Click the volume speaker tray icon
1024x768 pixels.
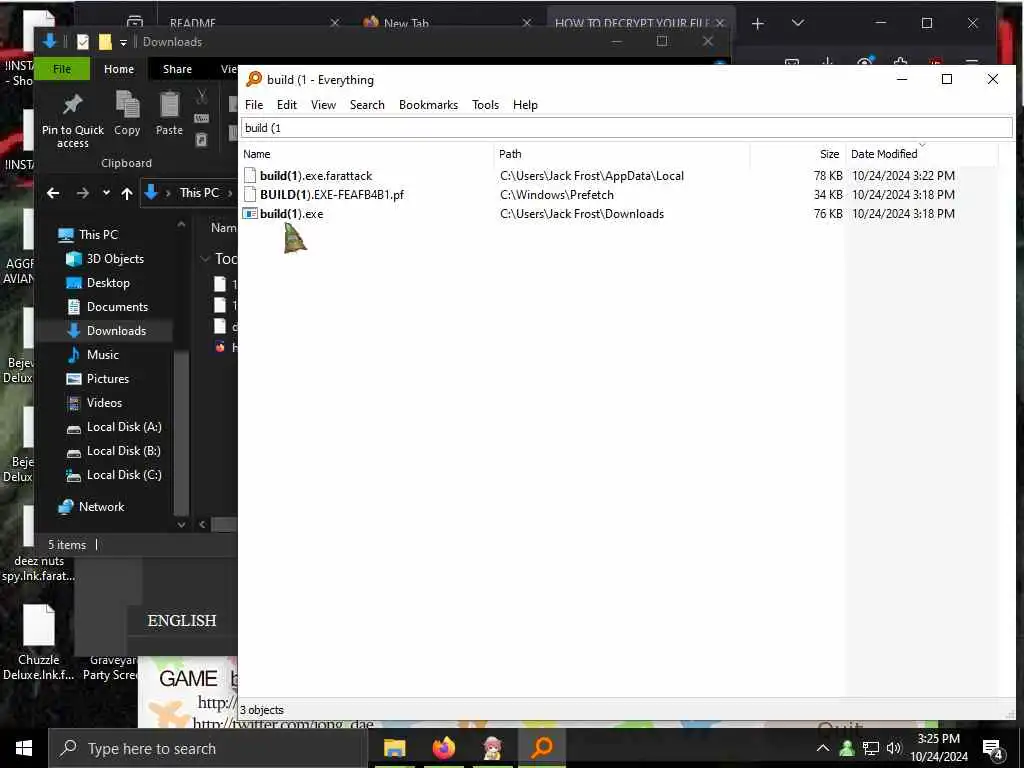tap(893, 748)
